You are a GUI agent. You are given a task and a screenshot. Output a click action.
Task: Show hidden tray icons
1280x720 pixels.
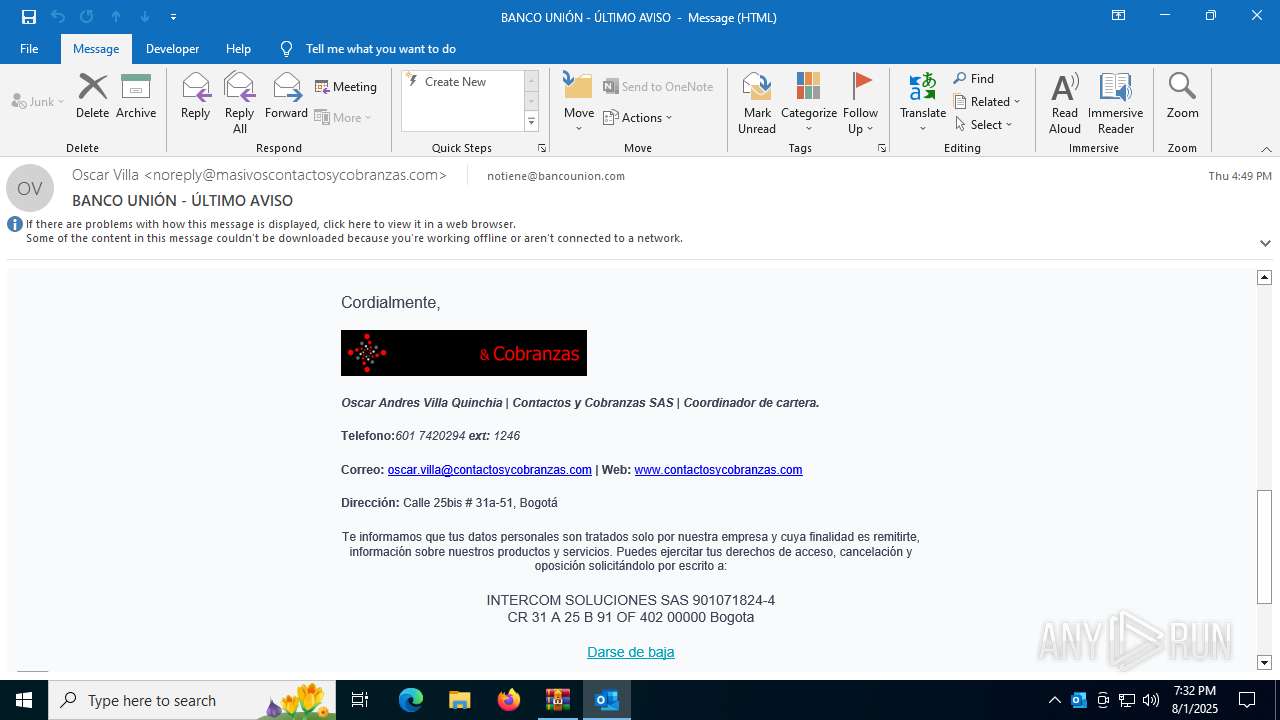coord(1054,700)
